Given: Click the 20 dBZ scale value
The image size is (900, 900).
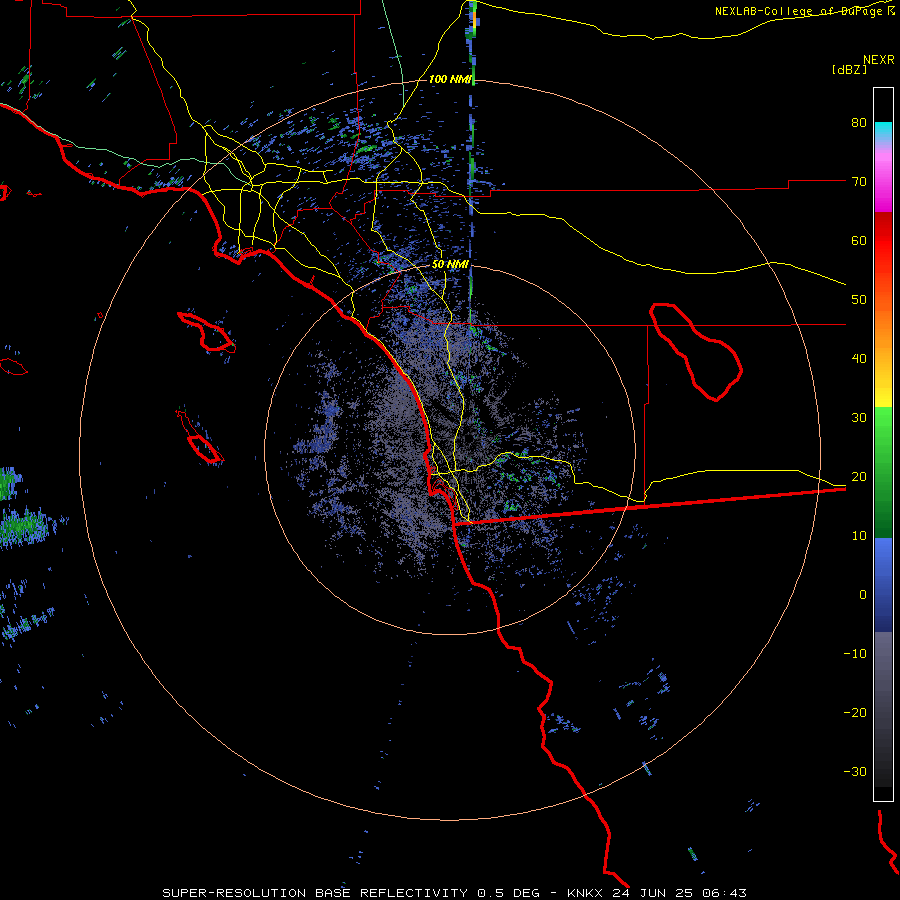Looking at the screenshot, I should 859,476.
